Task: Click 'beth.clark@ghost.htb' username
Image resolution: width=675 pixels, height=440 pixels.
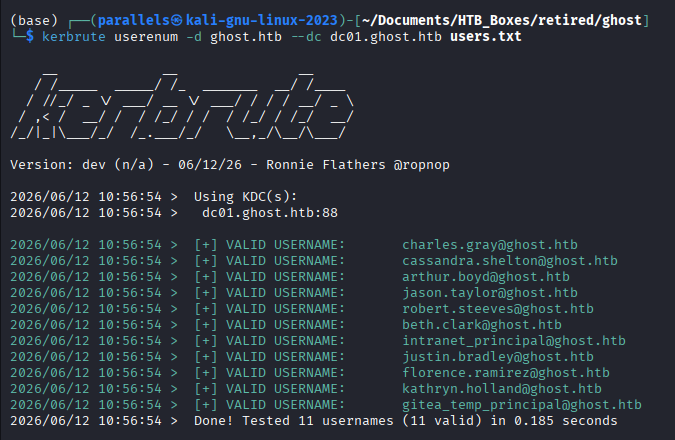Action: tap(482, 325)
